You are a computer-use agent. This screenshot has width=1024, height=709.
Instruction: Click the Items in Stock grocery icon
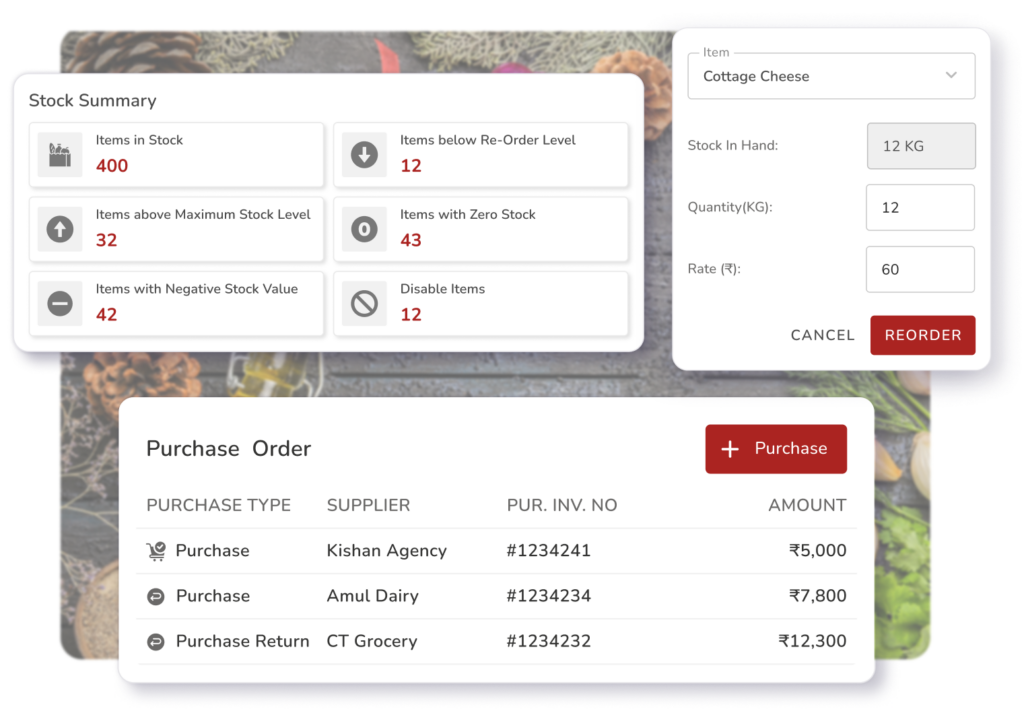coord(60,155)
